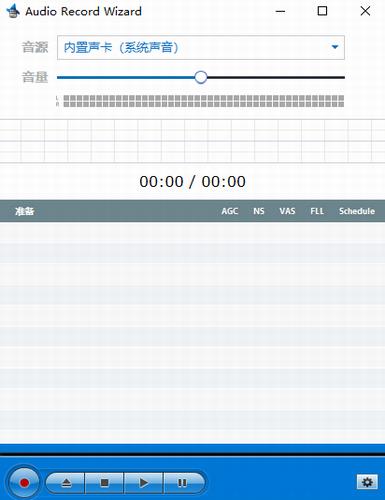
Task: Toggle the Schedule option
Action: [x=357, y=211]
